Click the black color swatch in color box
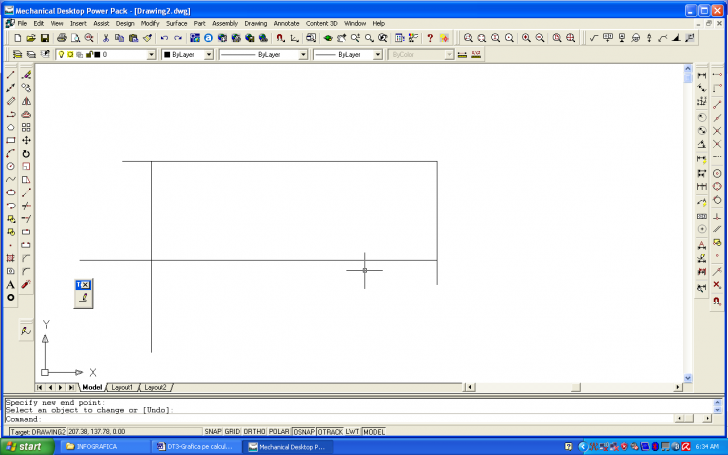 click(x=167, y=55)
